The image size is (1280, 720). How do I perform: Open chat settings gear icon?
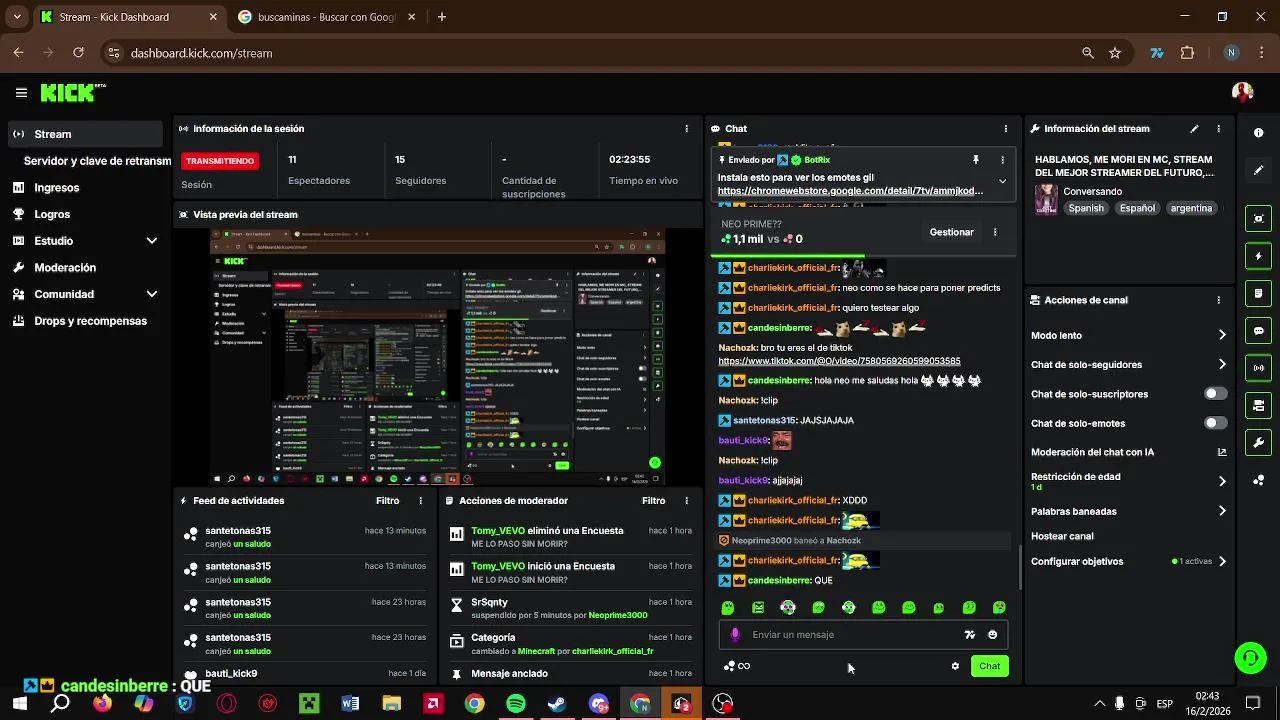tap(955, 666)
